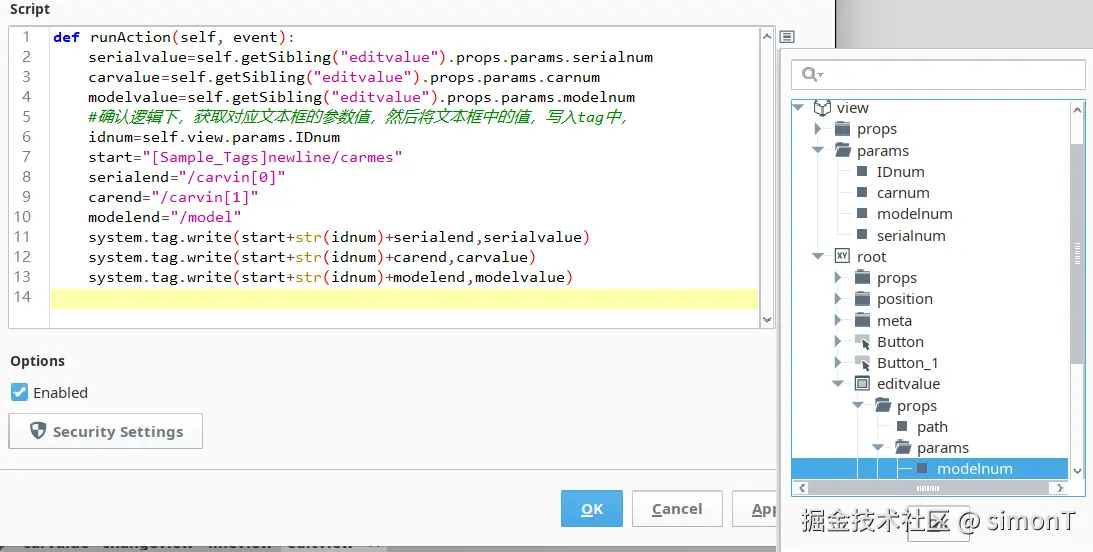Click the view cube icon in tree
Image resolution: width=1093 pixels, height=552 pixels.
pyautogui.click(x=823, y=108)
